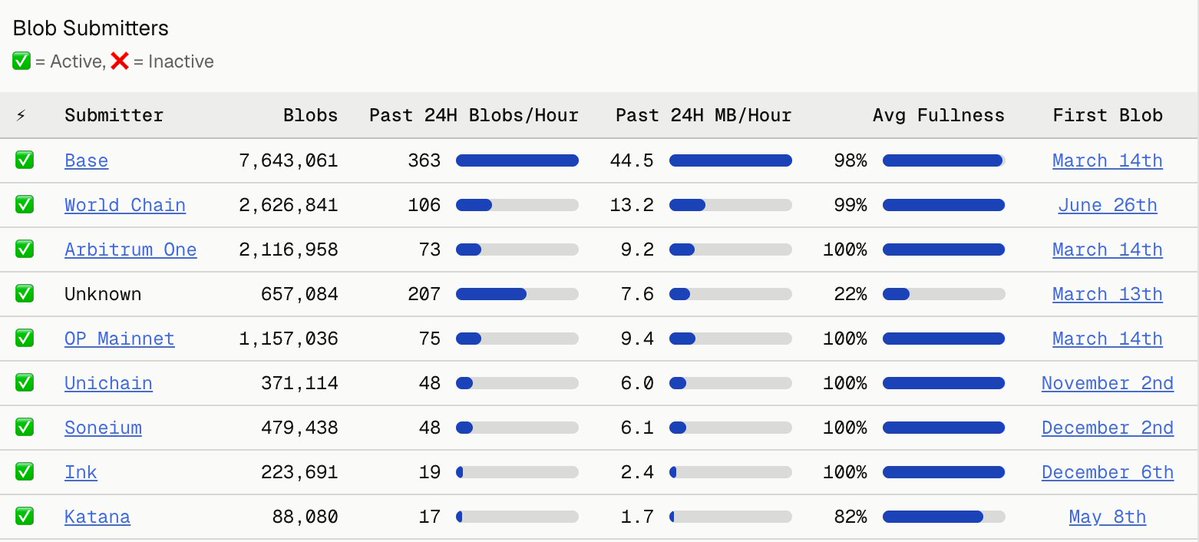1199x542 pixels.
Task: Click the active status icon for World Chain
Action: pos(24,204)
